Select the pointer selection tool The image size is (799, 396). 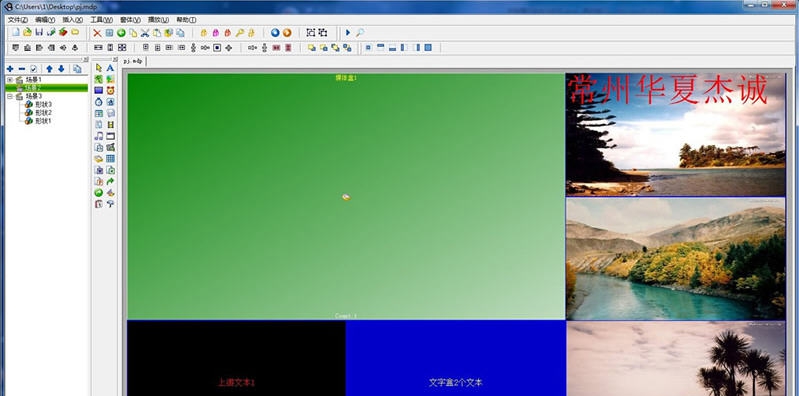tap(99, 68)
